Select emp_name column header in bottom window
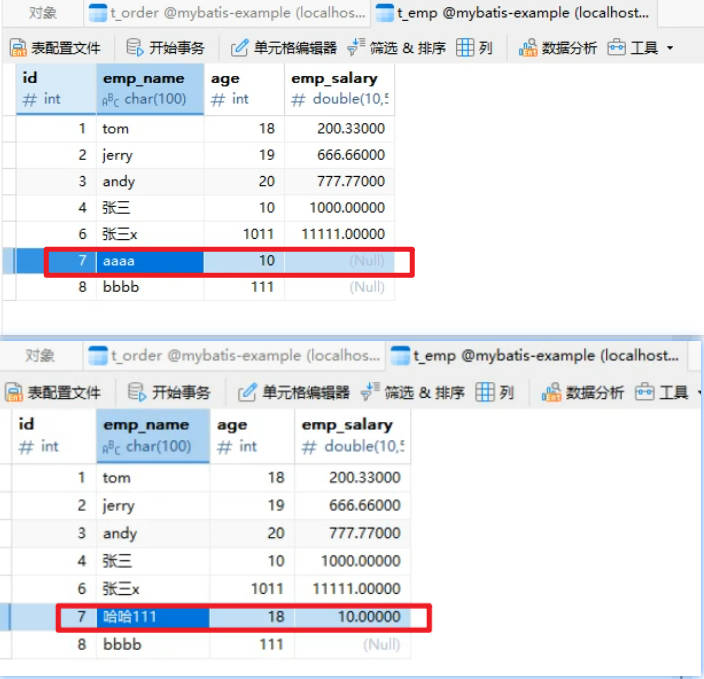The width and height of the screenshot is (704, 679). click(153, 436)
